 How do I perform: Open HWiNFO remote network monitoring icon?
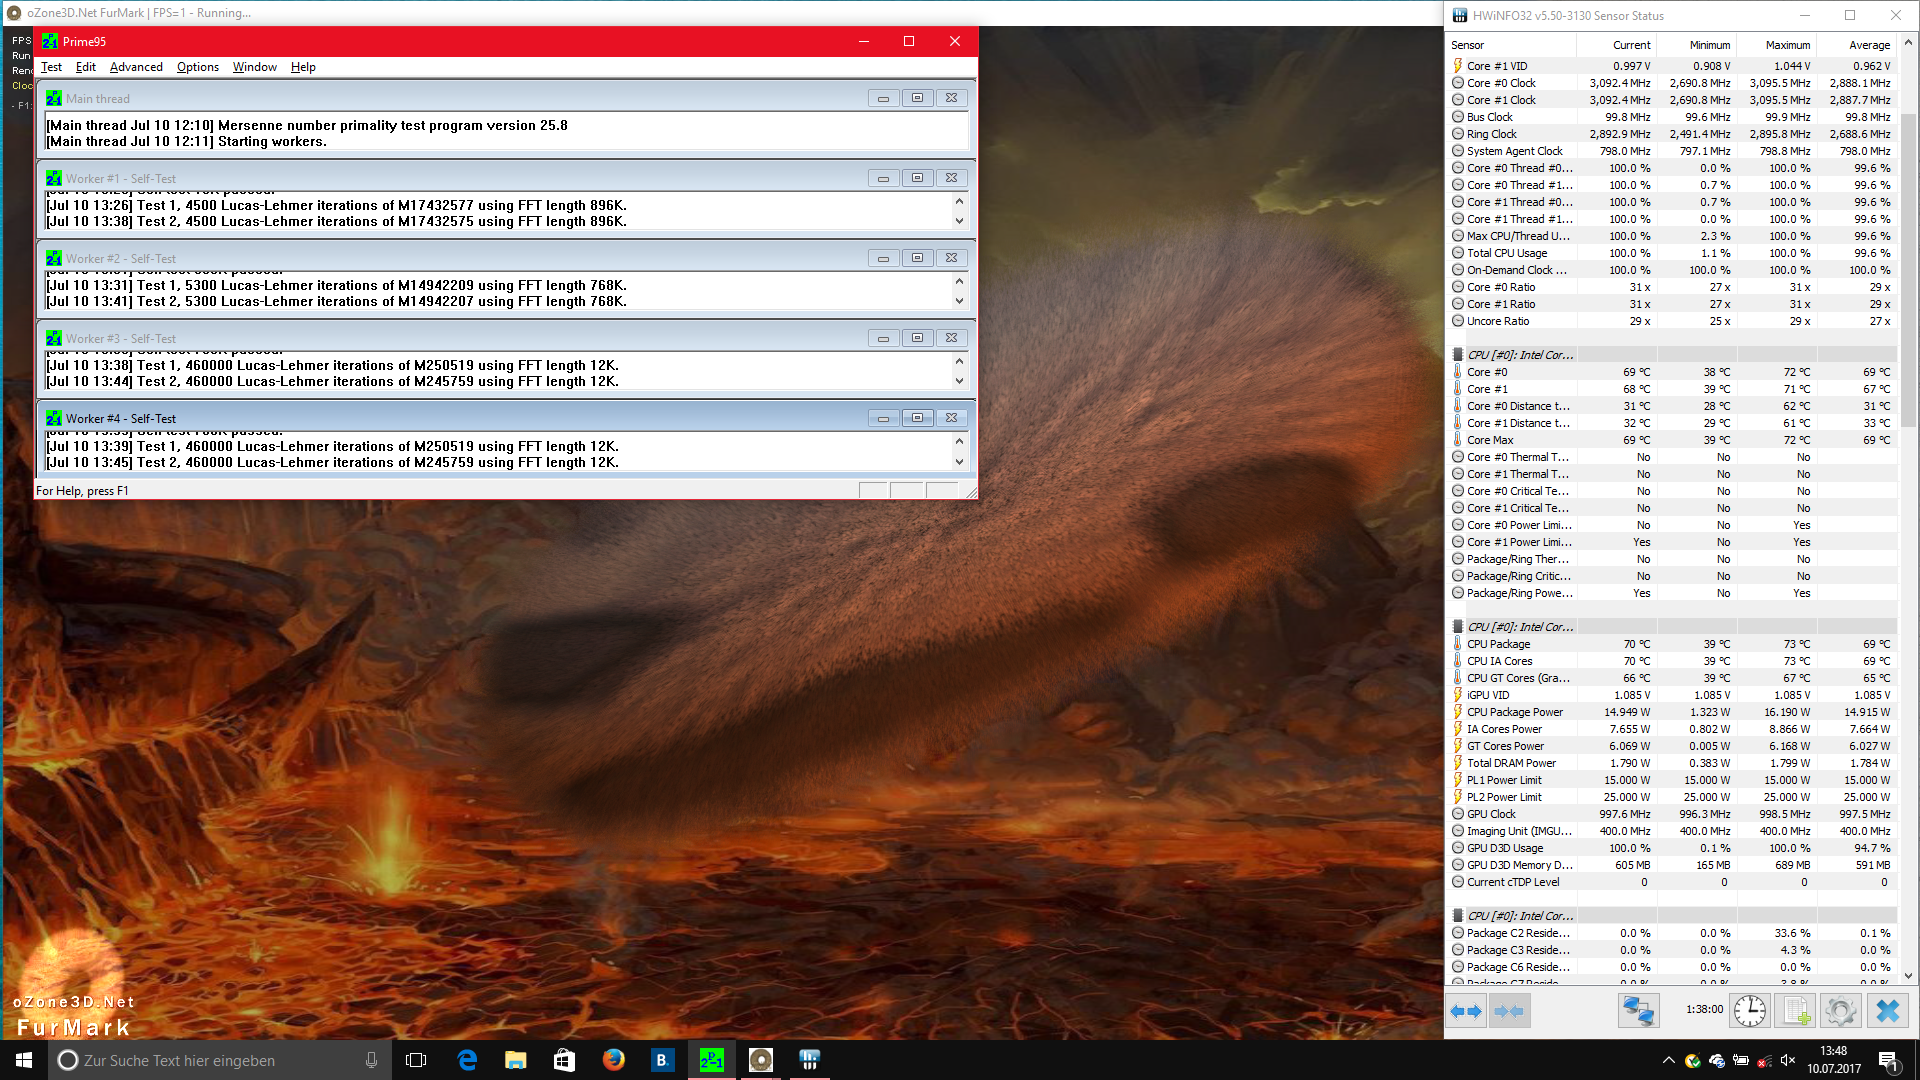click(x=1638, y=1011)
